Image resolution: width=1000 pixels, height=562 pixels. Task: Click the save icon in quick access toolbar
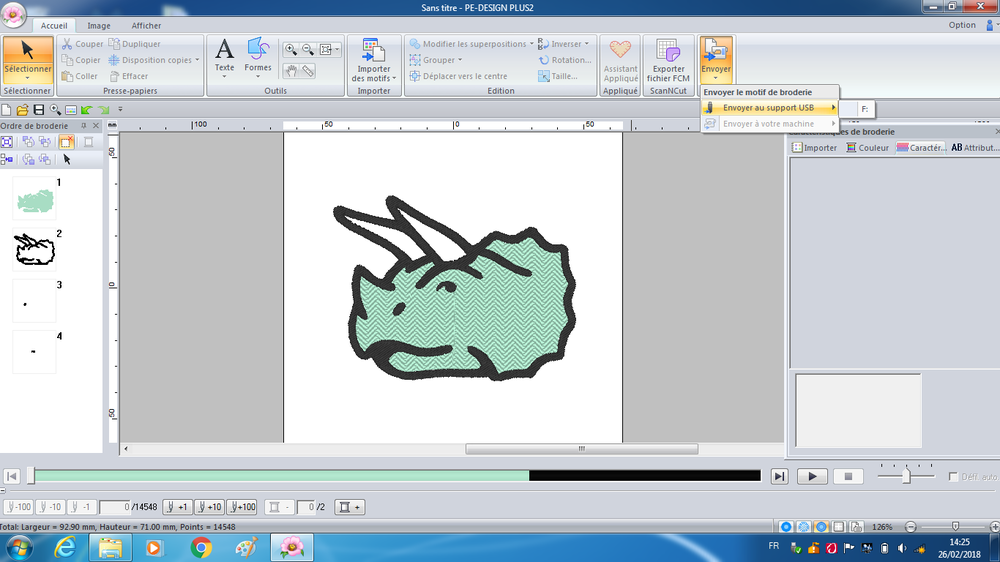[x=38, y=109]
